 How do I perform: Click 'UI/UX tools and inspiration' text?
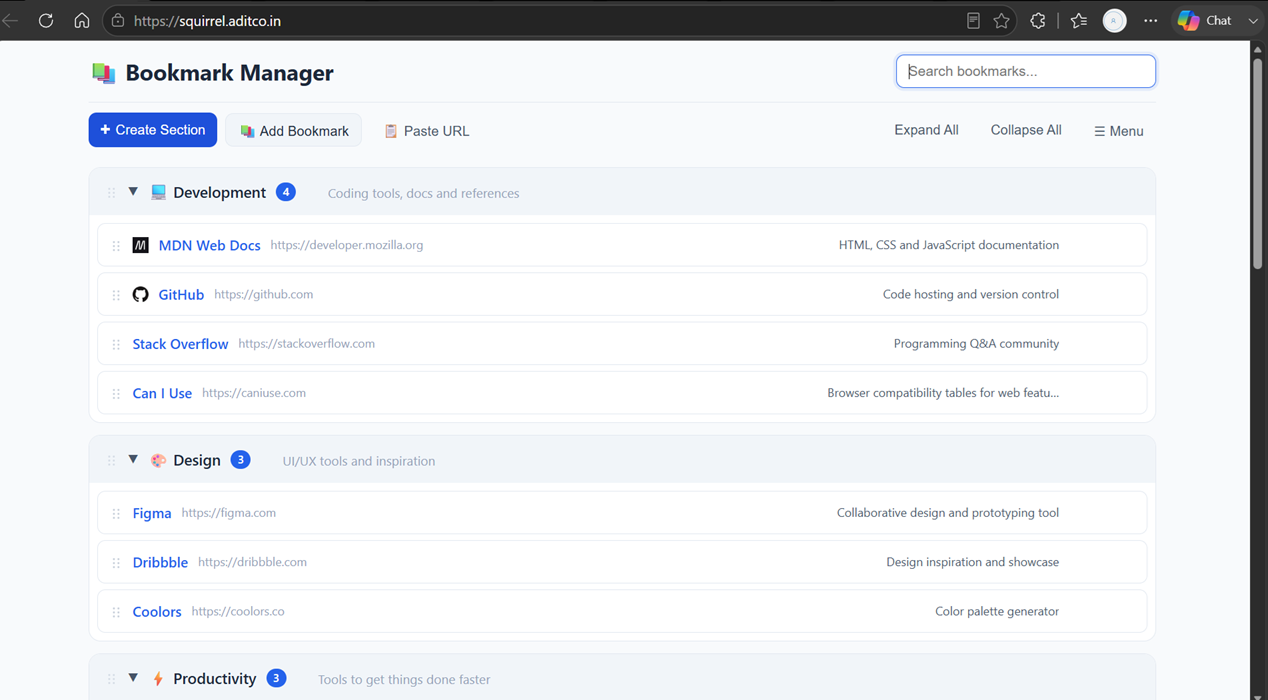(359, 461)
